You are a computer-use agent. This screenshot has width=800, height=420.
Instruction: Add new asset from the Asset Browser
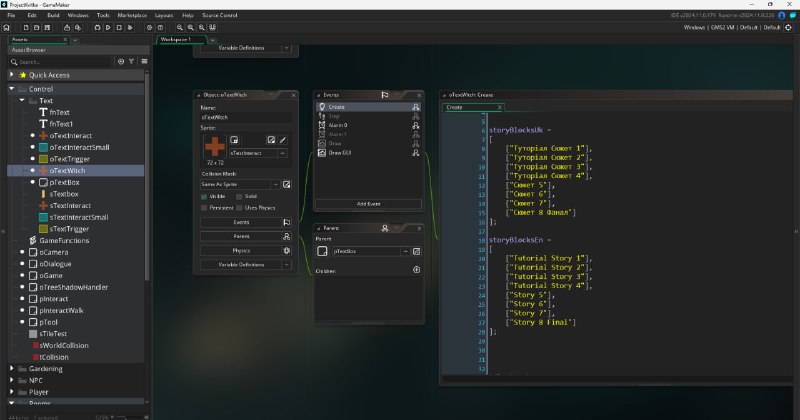point(121,61)
